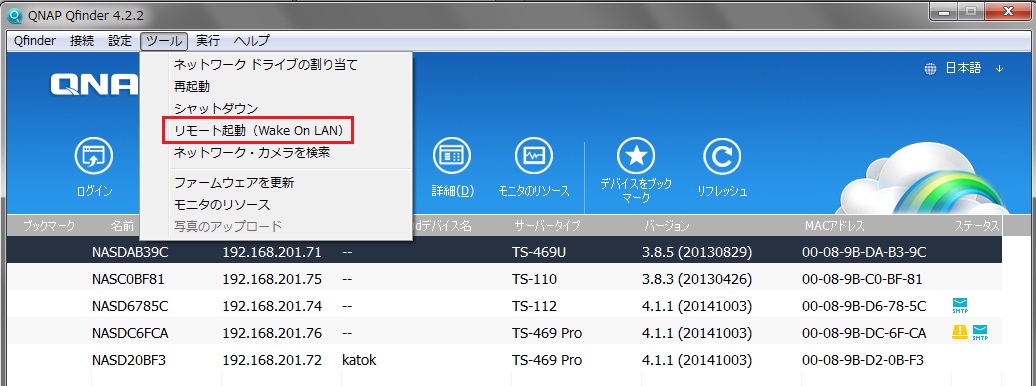Select the NASD6785C device row

505,306
